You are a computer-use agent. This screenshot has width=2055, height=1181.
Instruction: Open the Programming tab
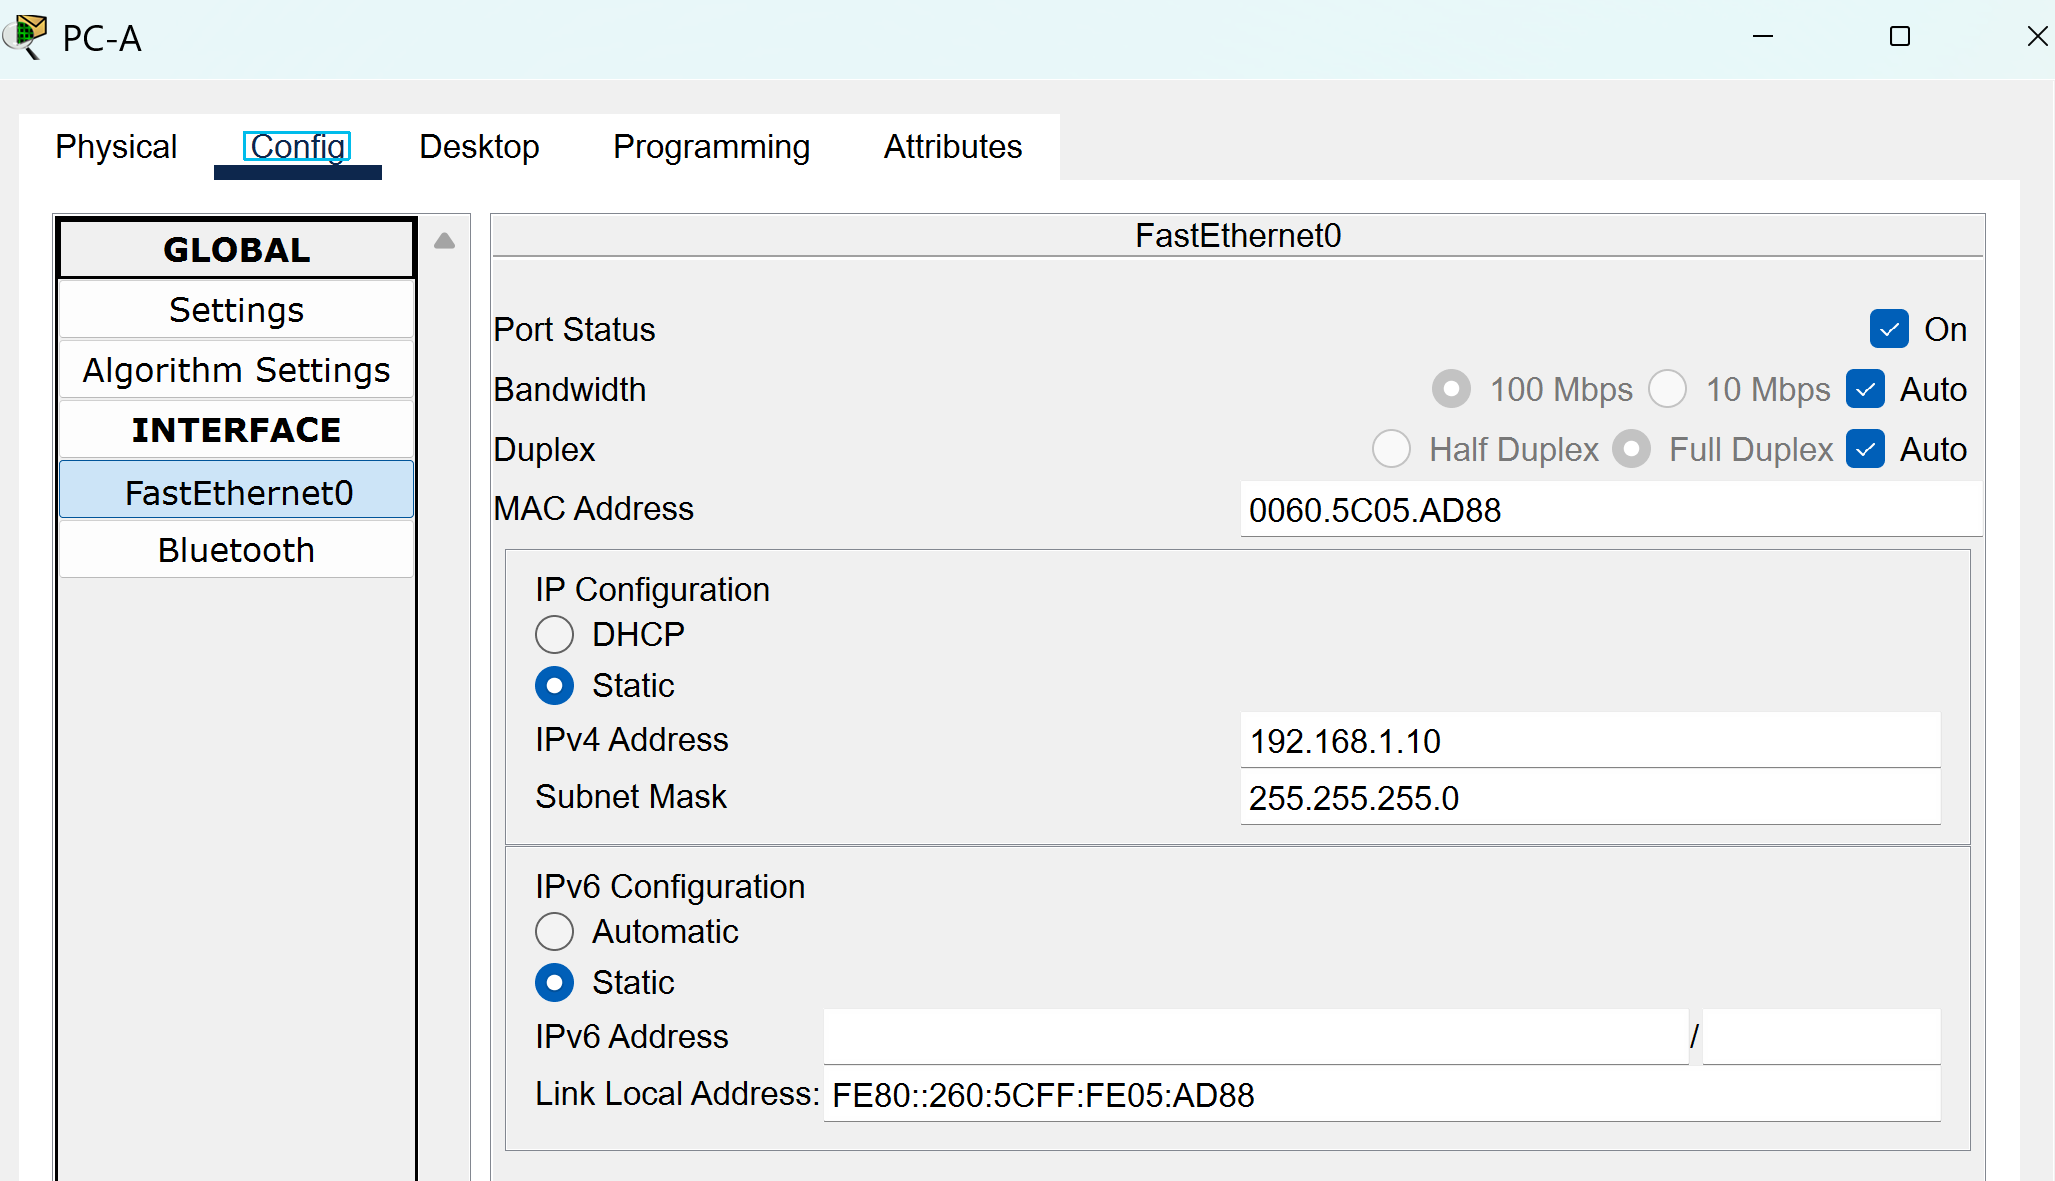tap(711, 147)
